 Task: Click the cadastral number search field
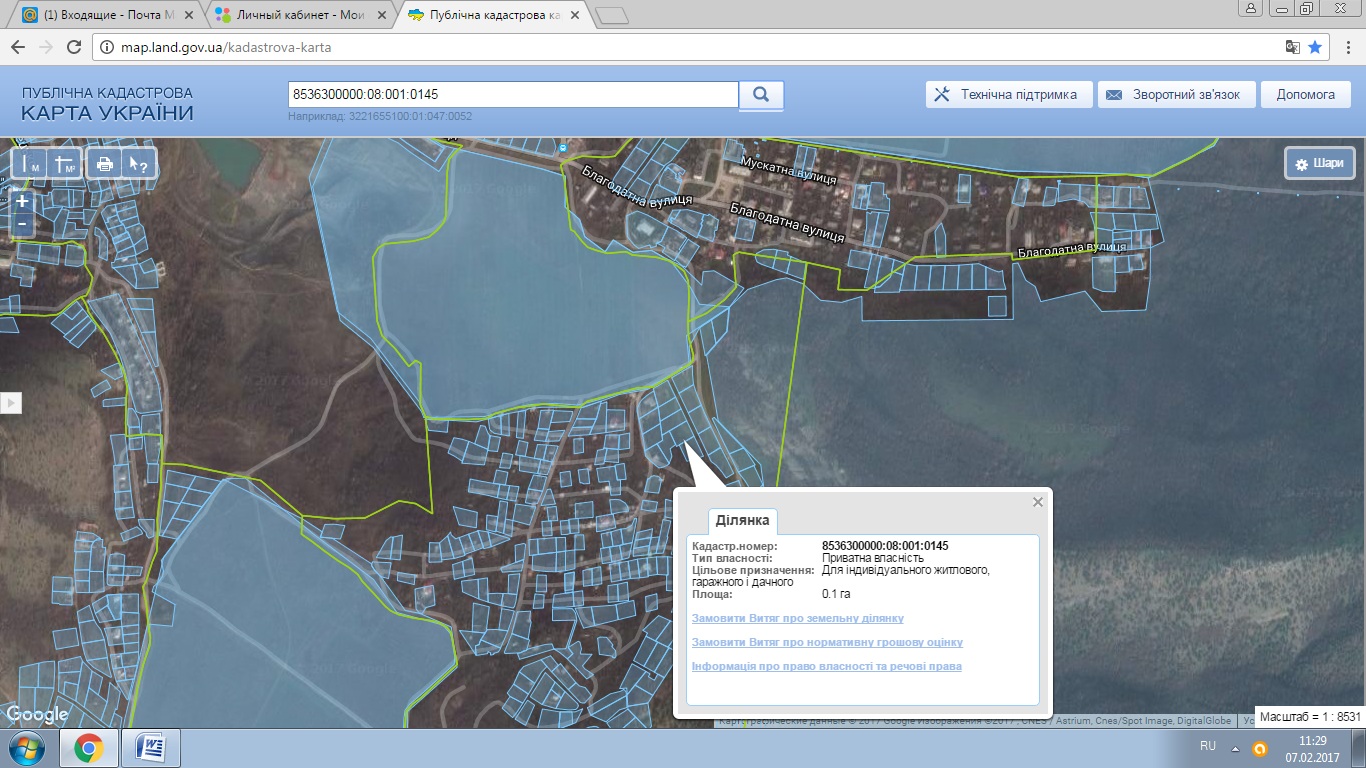(x=512, y=95)
